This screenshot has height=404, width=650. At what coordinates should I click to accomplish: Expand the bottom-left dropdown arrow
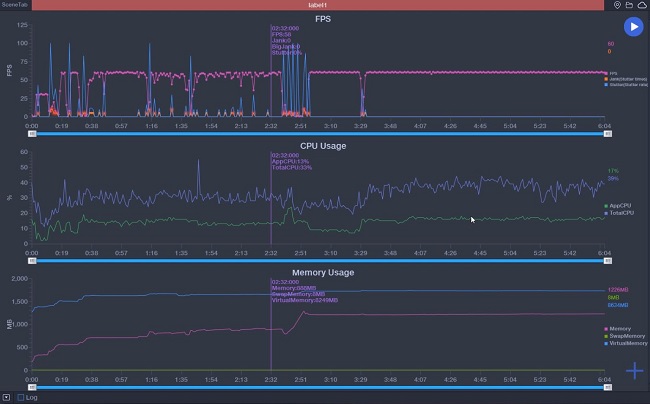(6, 397)
